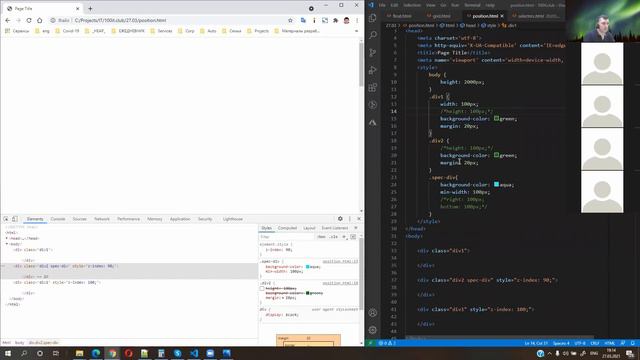The width and height of the screenshot is (640, 360).
Task: Open Windows taskbar search
Action: [24, 353]
